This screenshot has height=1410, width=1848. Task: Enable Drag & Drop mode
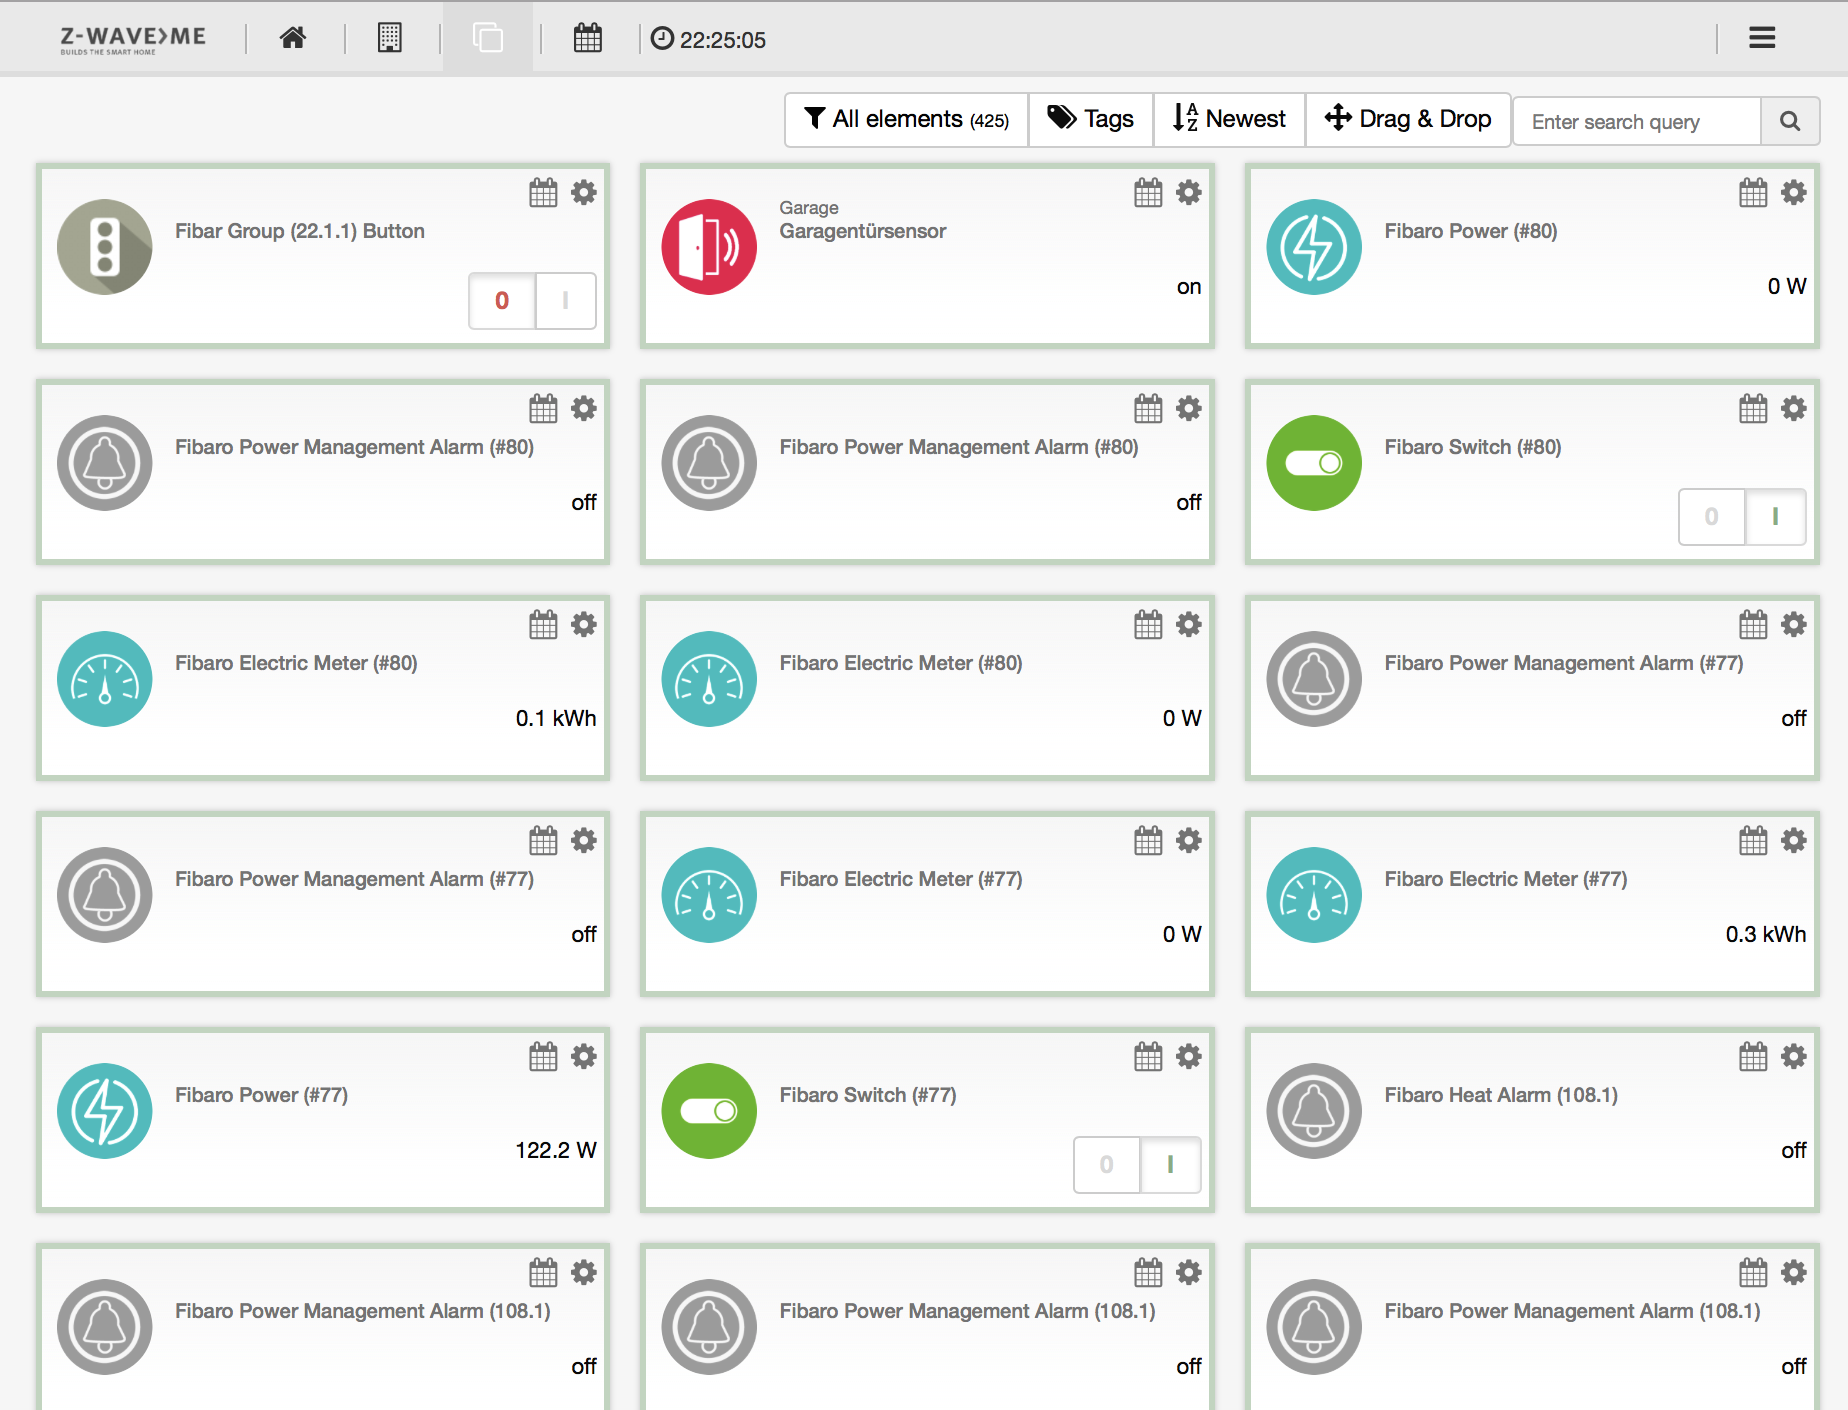(x=1407, y=120)
